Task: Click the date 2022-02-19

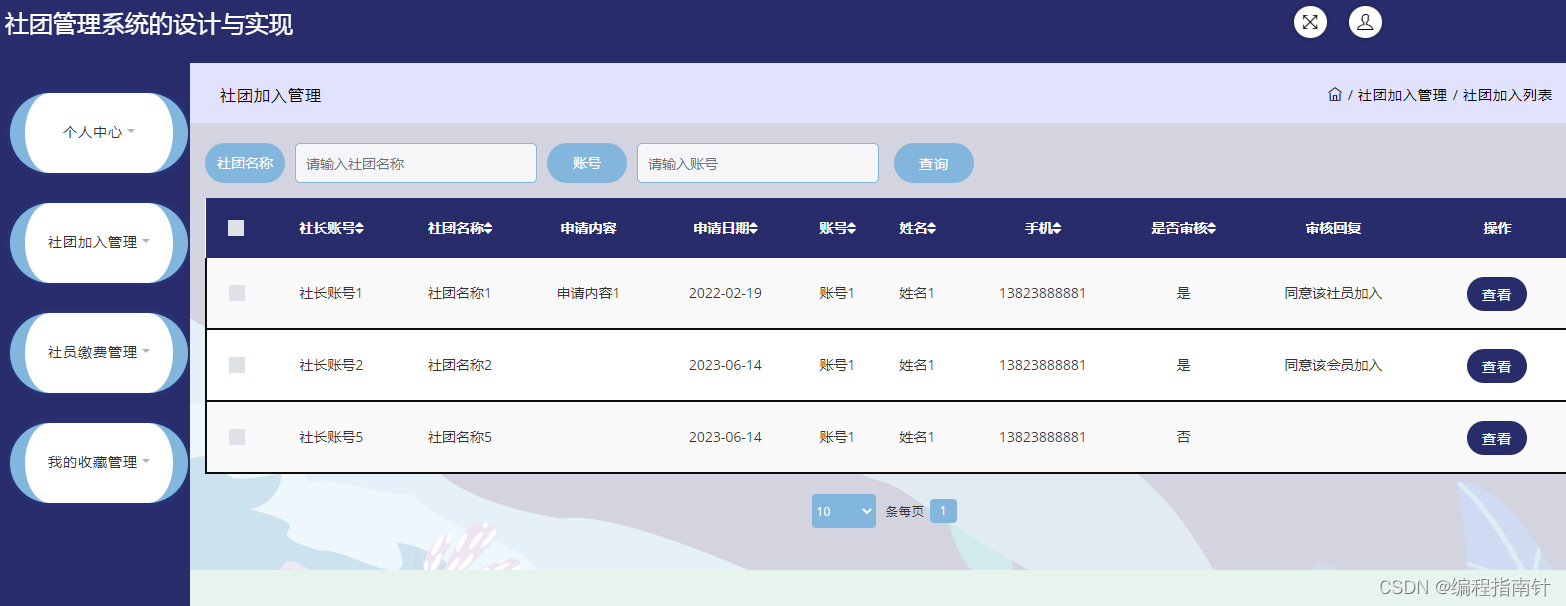Action: point(725,293)
